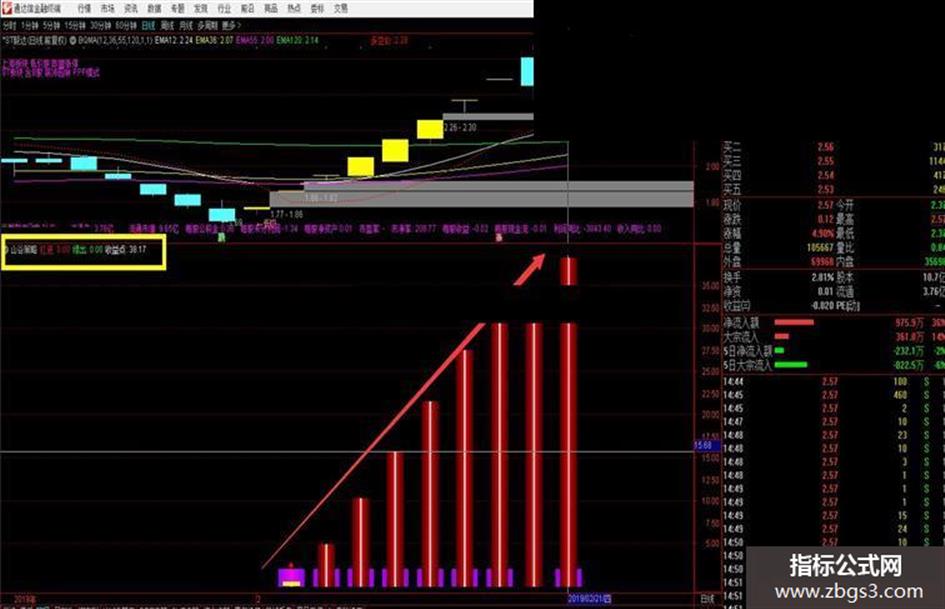Open the 交易 menu
Image resolution: width=945 pixels, height=609 pixels.
[x=341, y=8]
